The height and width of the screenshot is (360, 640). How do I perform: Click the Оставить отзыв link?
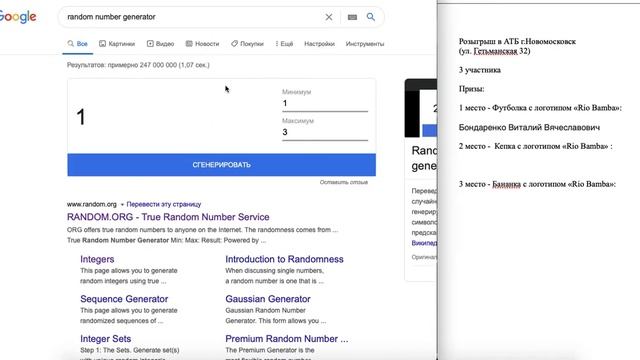coord(344,182)
